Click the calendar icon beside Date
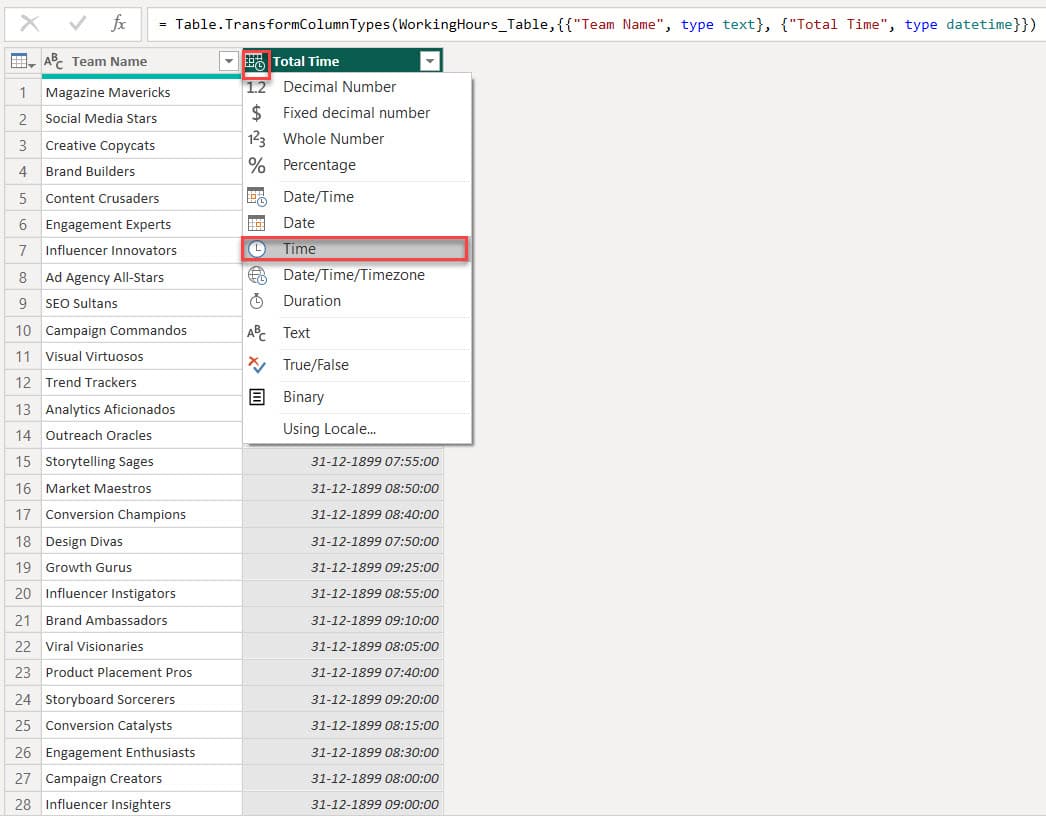This screenshot has height=816, width=1046. 256,223
